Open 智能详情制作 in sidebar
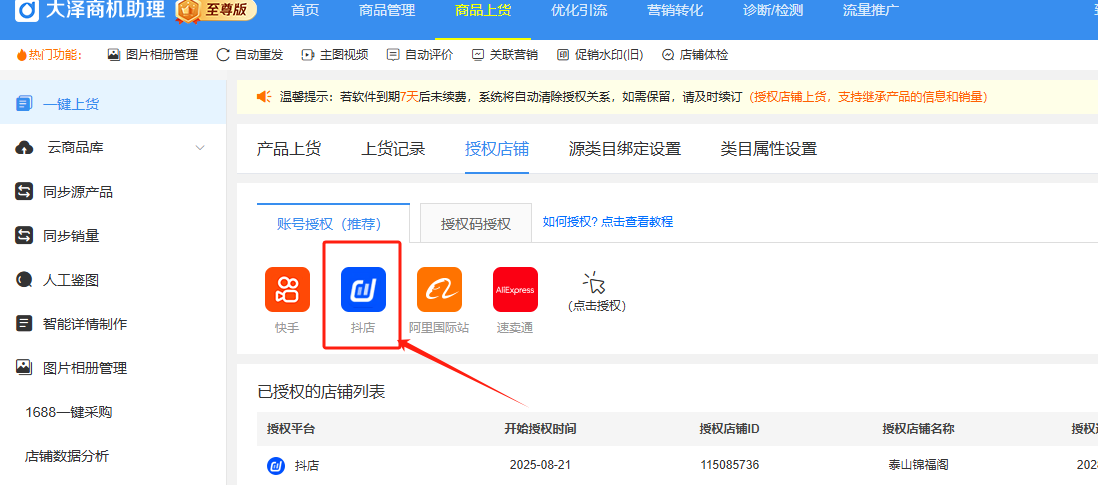The width and height of the screenshot is (1098, 485). coord(85,324)
